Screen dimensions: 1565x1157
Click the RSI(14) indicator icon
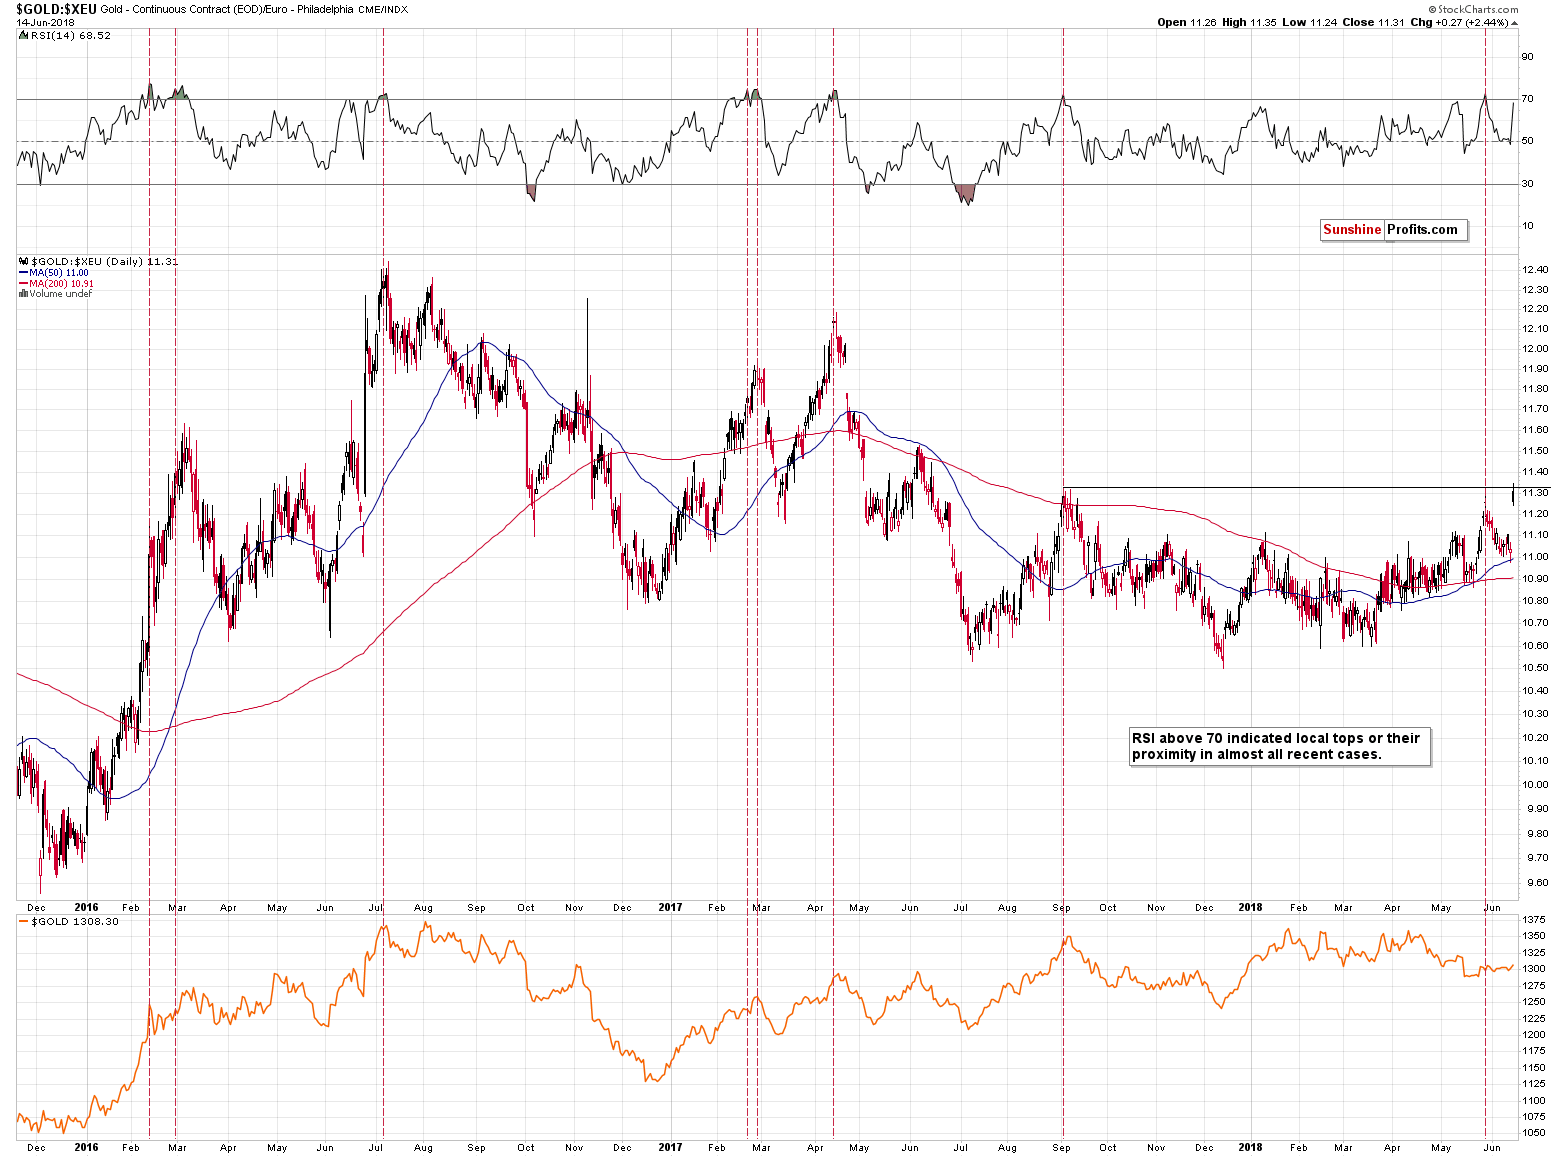pos(23,35)
